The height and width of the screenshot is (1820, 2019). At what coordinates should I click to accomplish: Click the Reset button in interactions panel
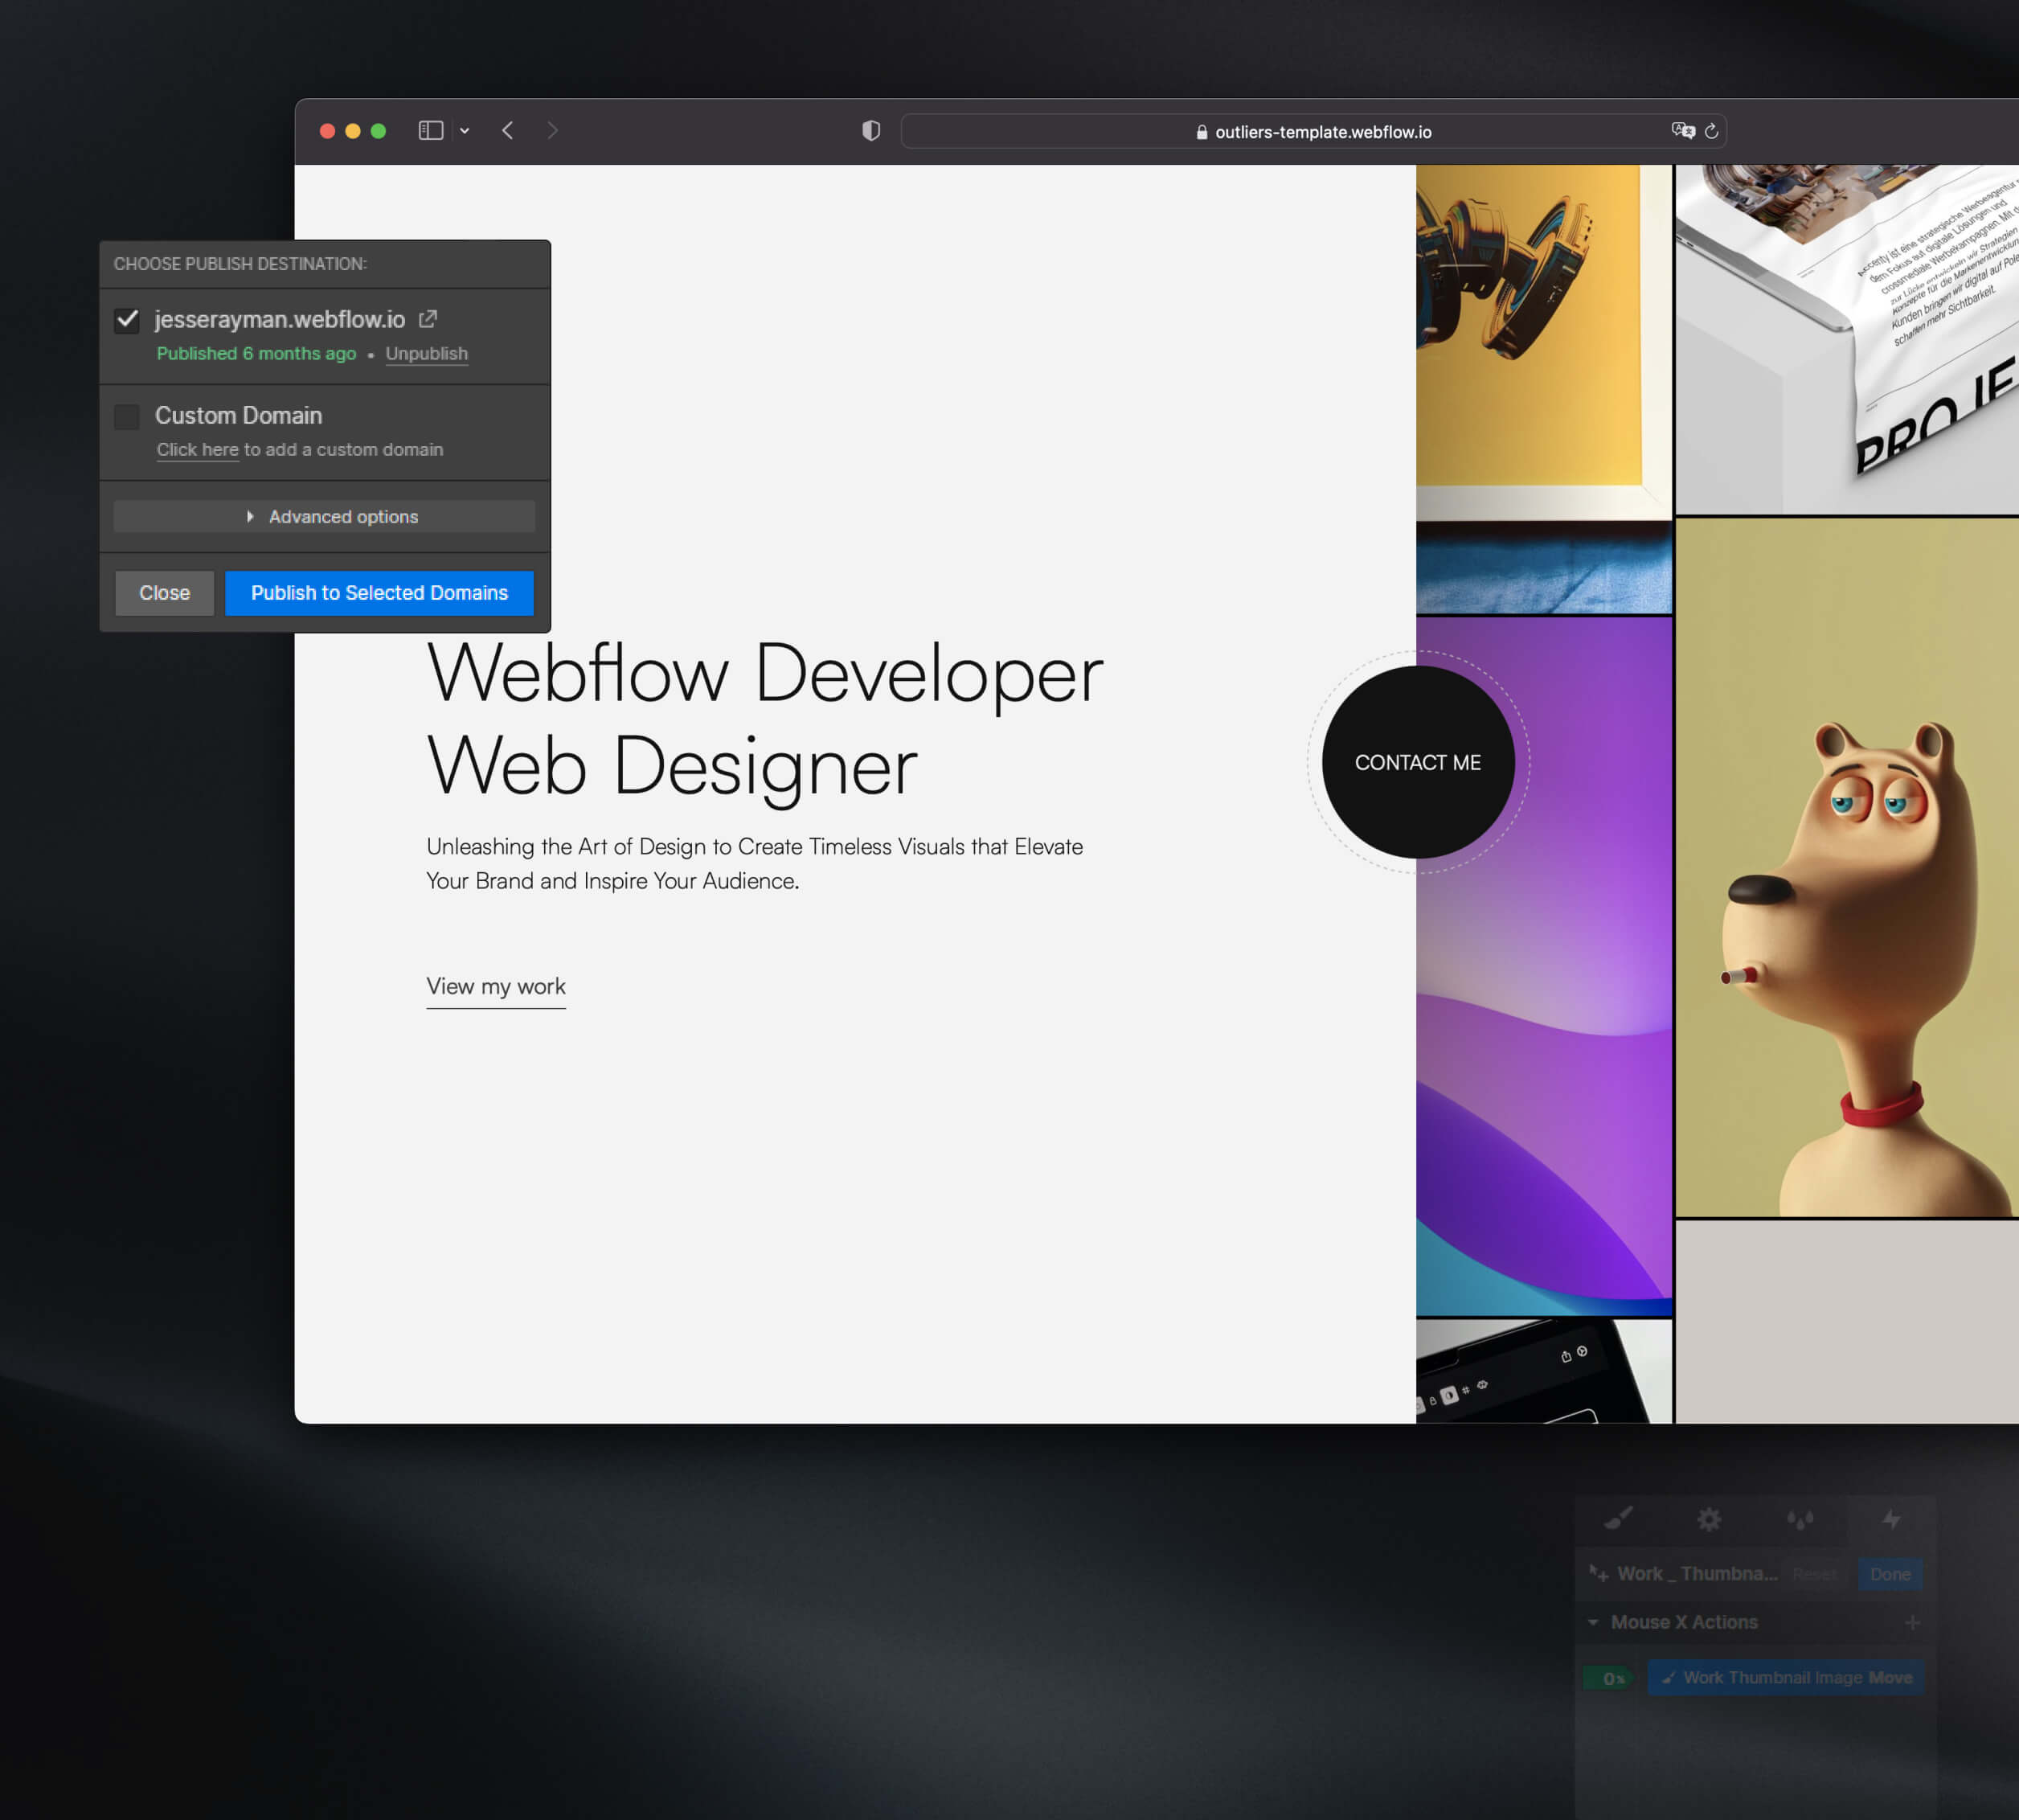[1815, 1574]
